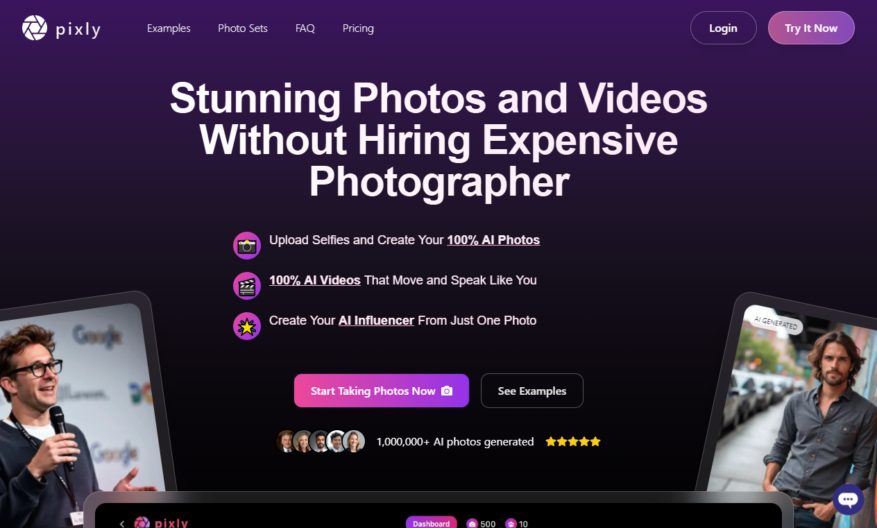Click the Try It Now button
Viewport: 877px width, 528px height.
pyautogui.click(x=811, y=28)
